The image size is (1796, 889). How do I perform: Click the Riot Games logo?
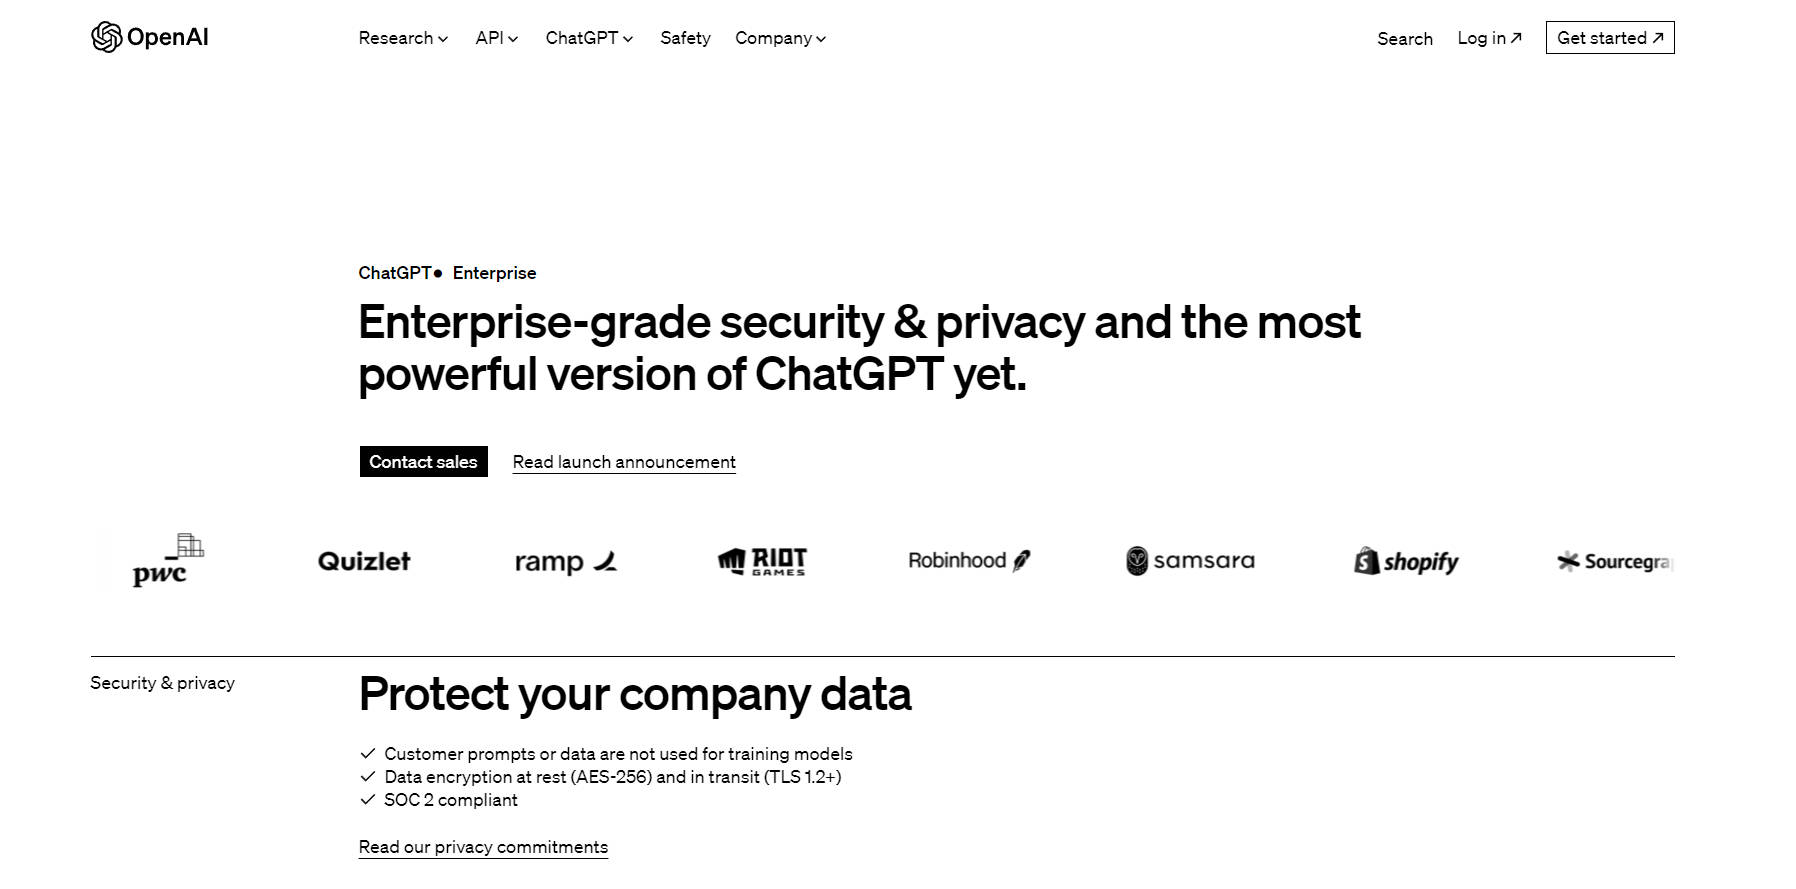[x=760, y=561]
